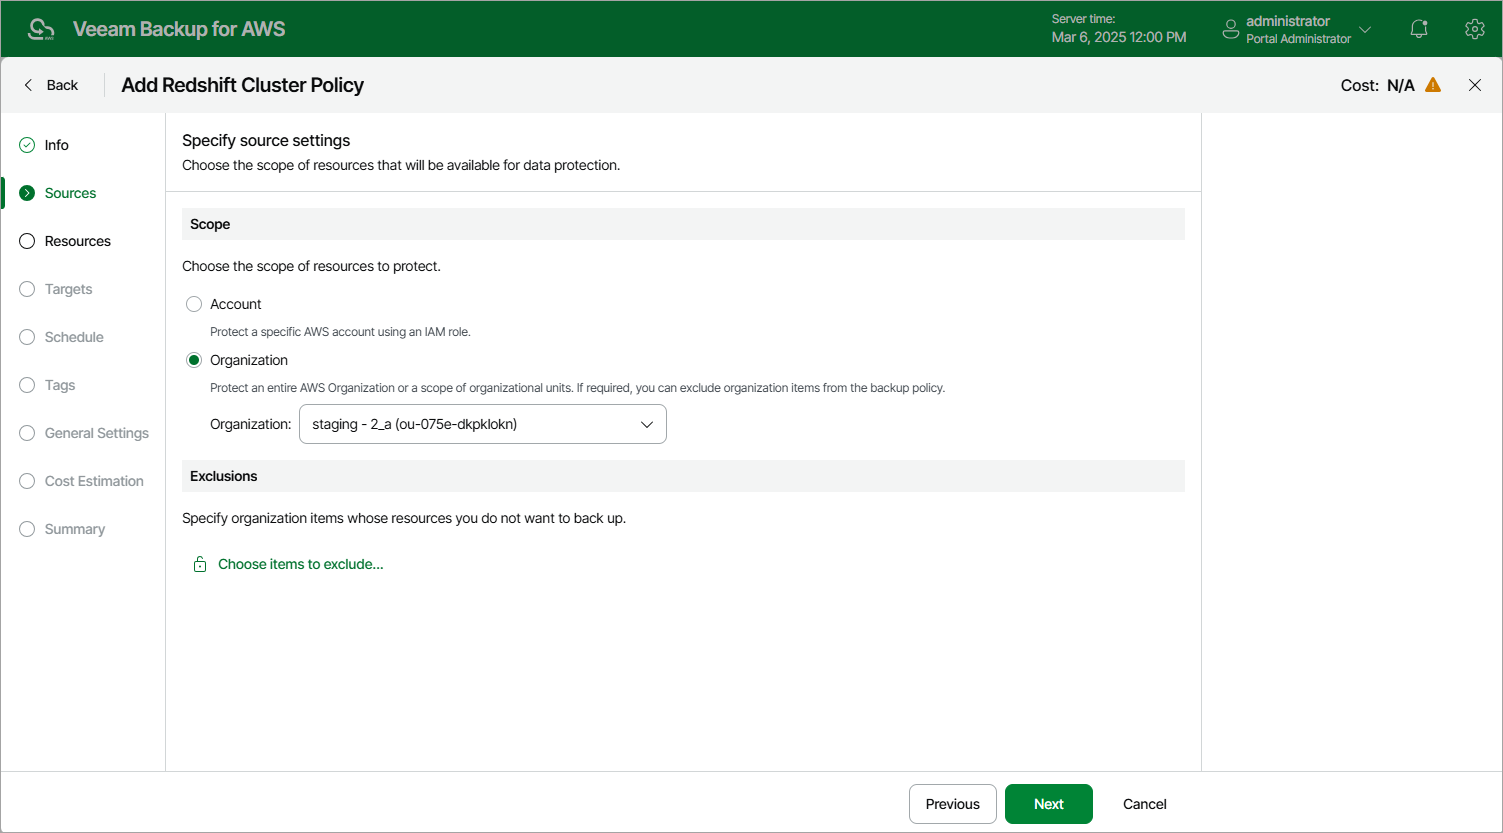Open the Organization dropdown list
Viewport: 1503px width, 833px height.
482,424
